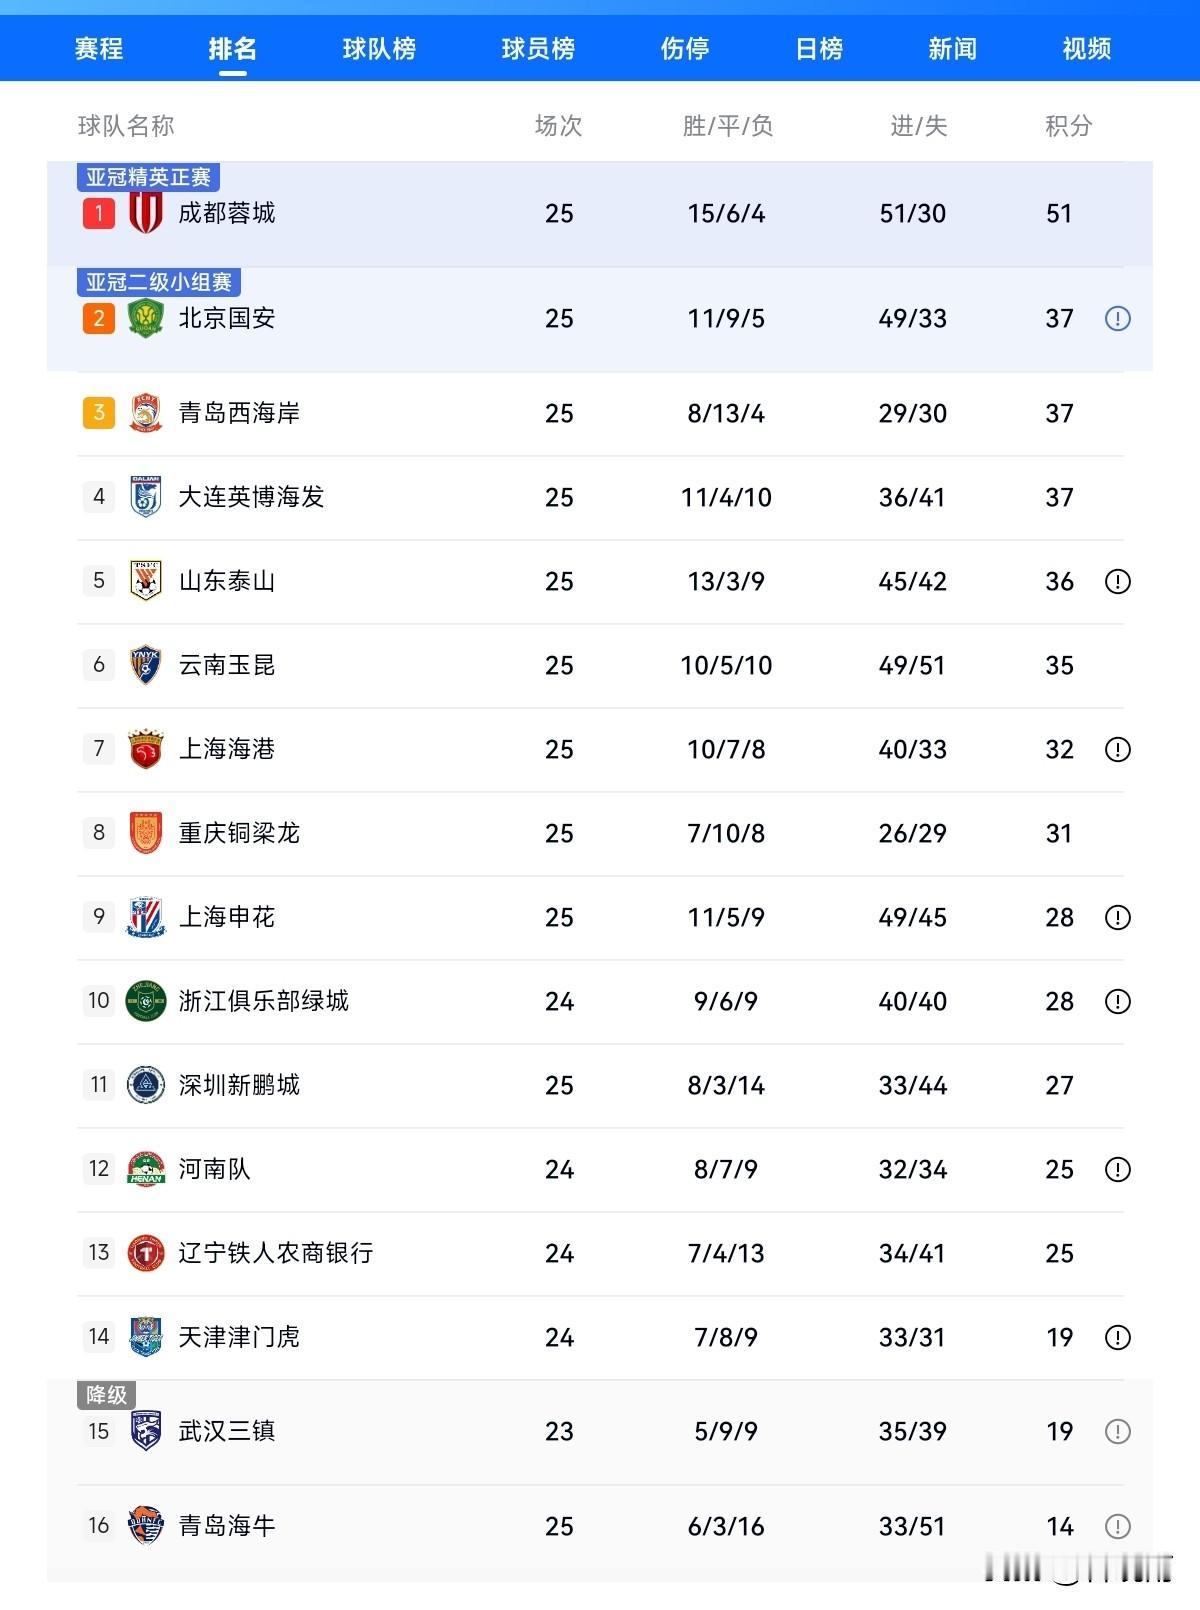Click rank badge 1 for 成都蓉城
The width and height of the screenshot is (1200, 1610).
(x=98, y=213)
